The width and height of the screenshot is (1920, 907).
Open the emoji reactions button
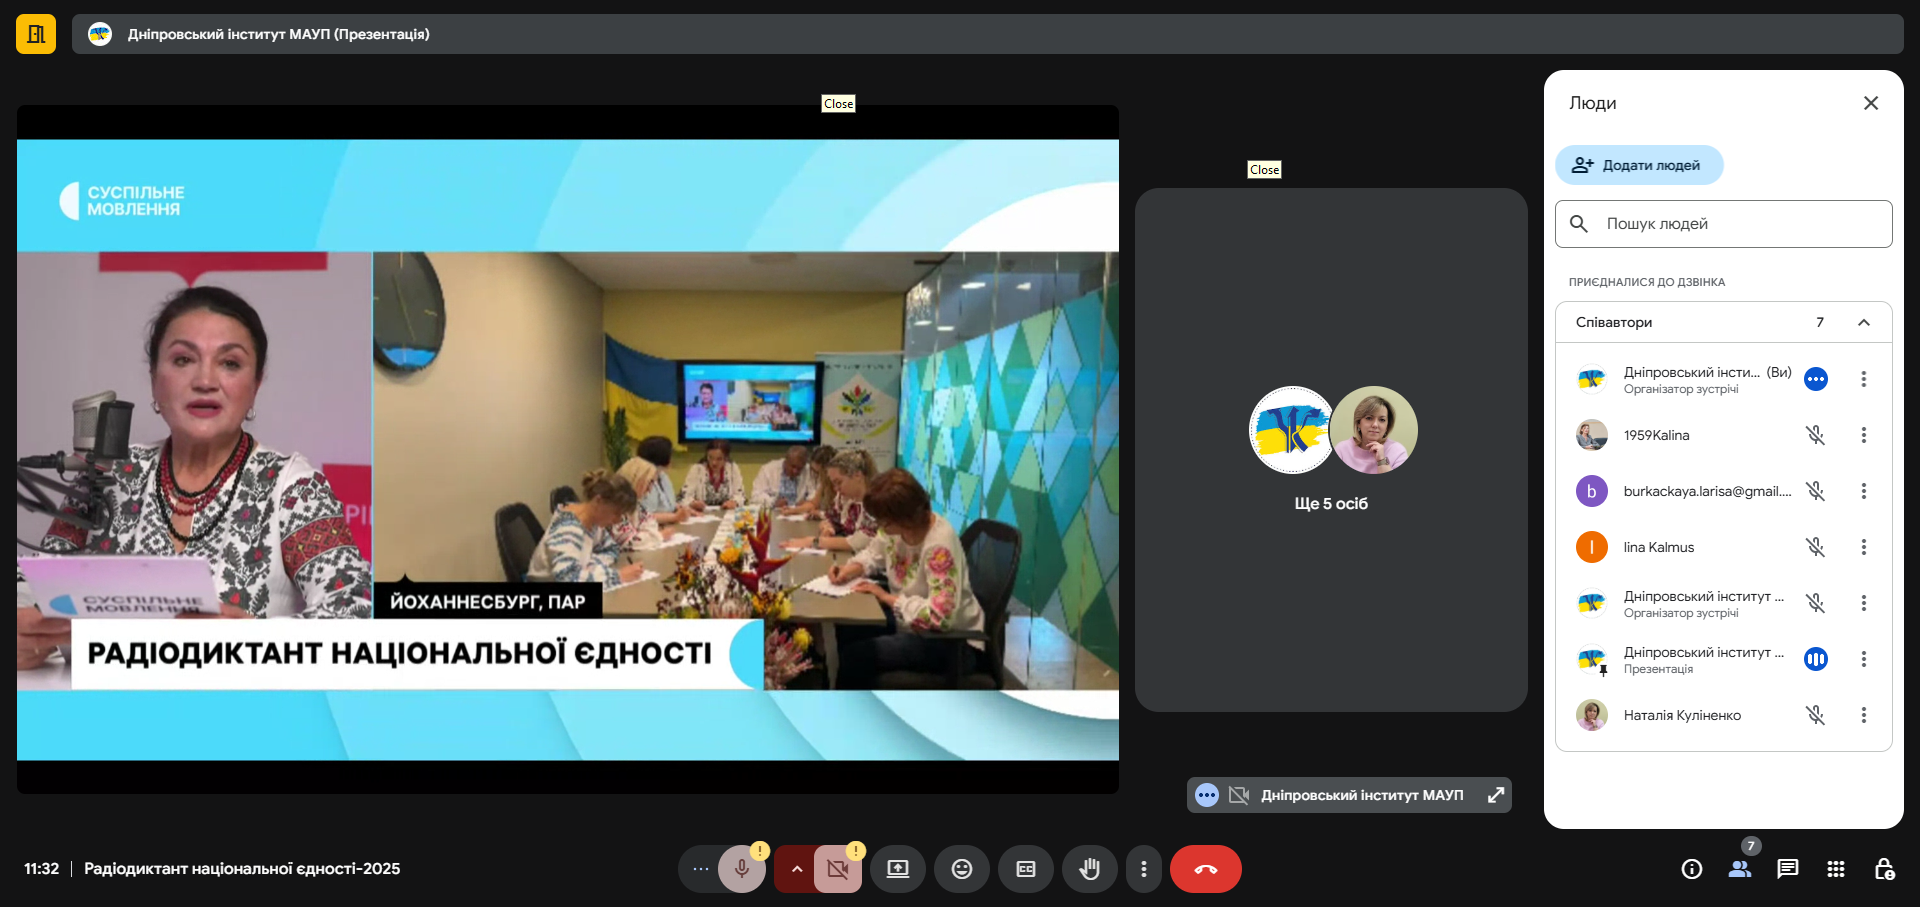(x=961, y=869)
